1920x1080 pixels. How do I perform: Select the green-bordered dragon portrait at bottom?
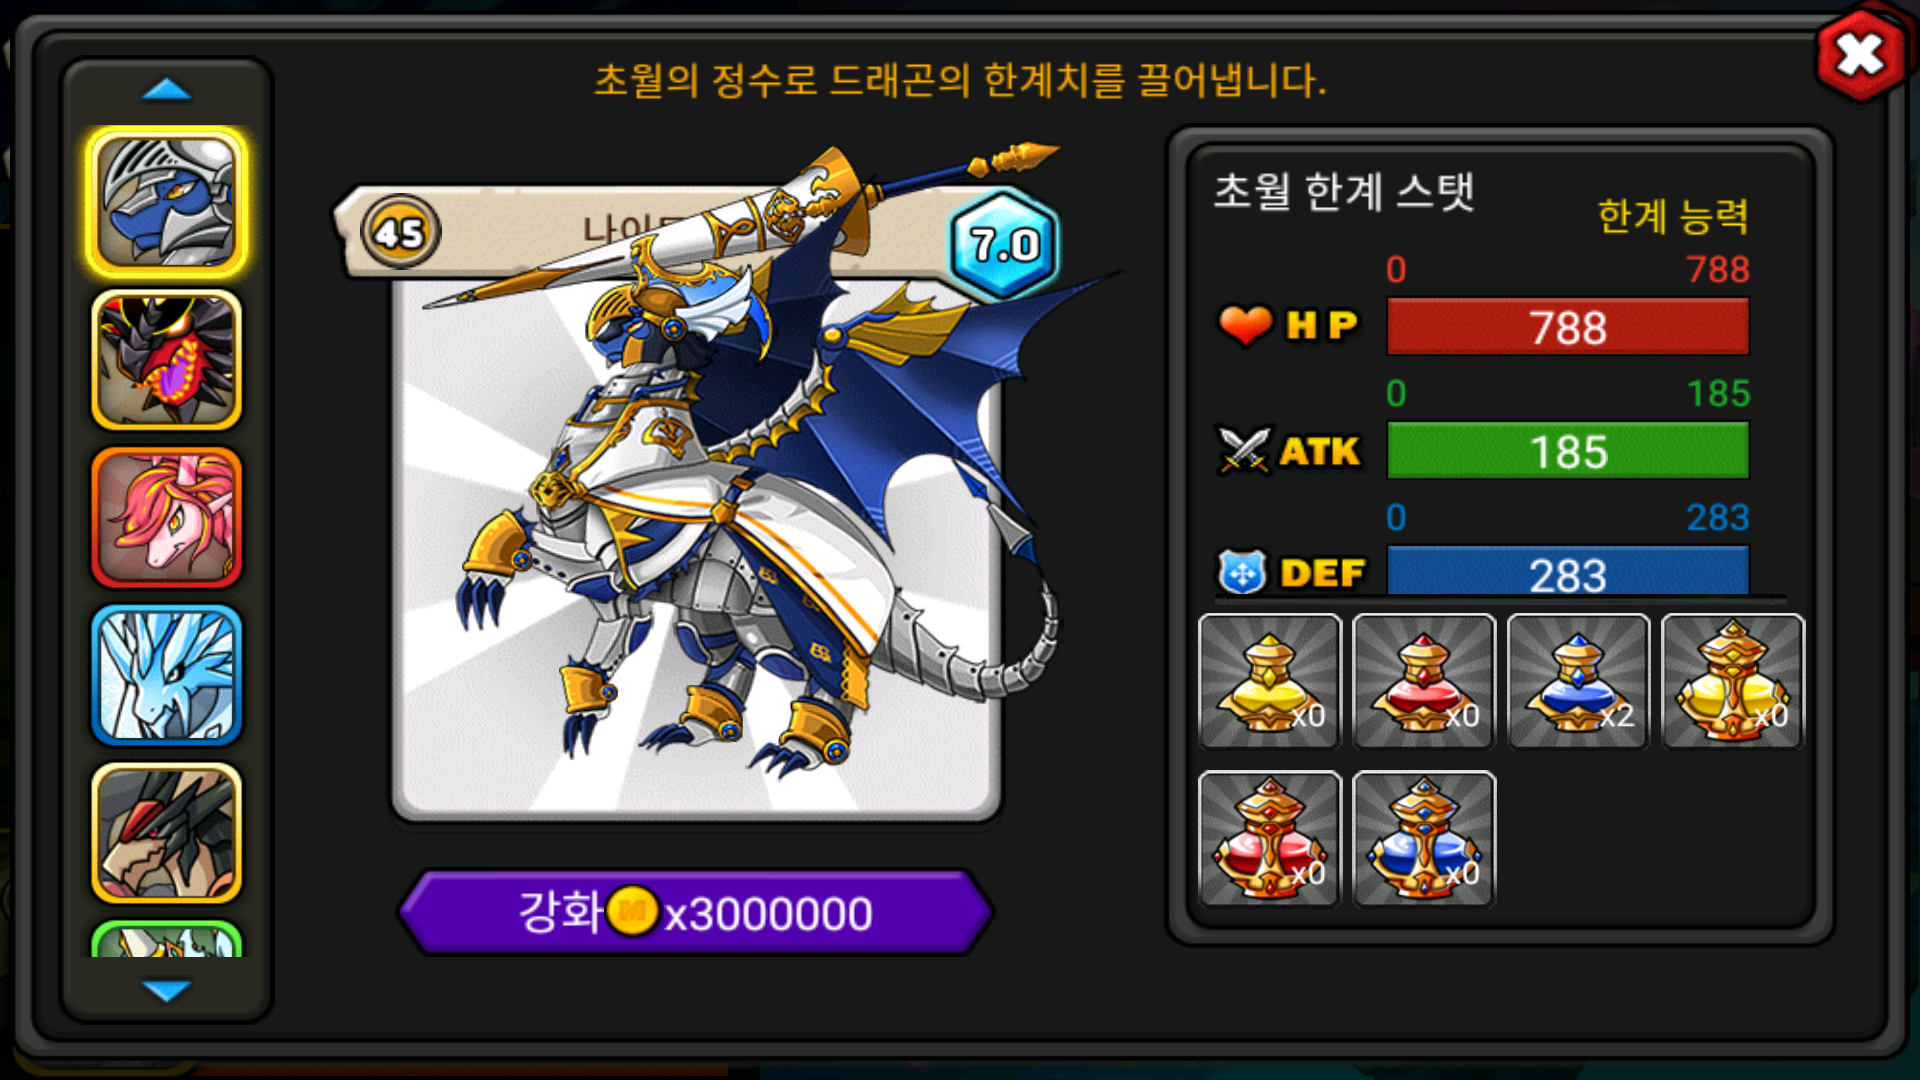point(167,939)
